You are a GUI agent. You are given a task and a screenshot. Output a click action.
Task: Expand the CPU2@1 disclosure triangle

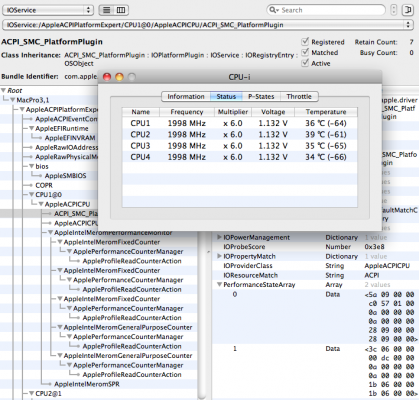32,393
